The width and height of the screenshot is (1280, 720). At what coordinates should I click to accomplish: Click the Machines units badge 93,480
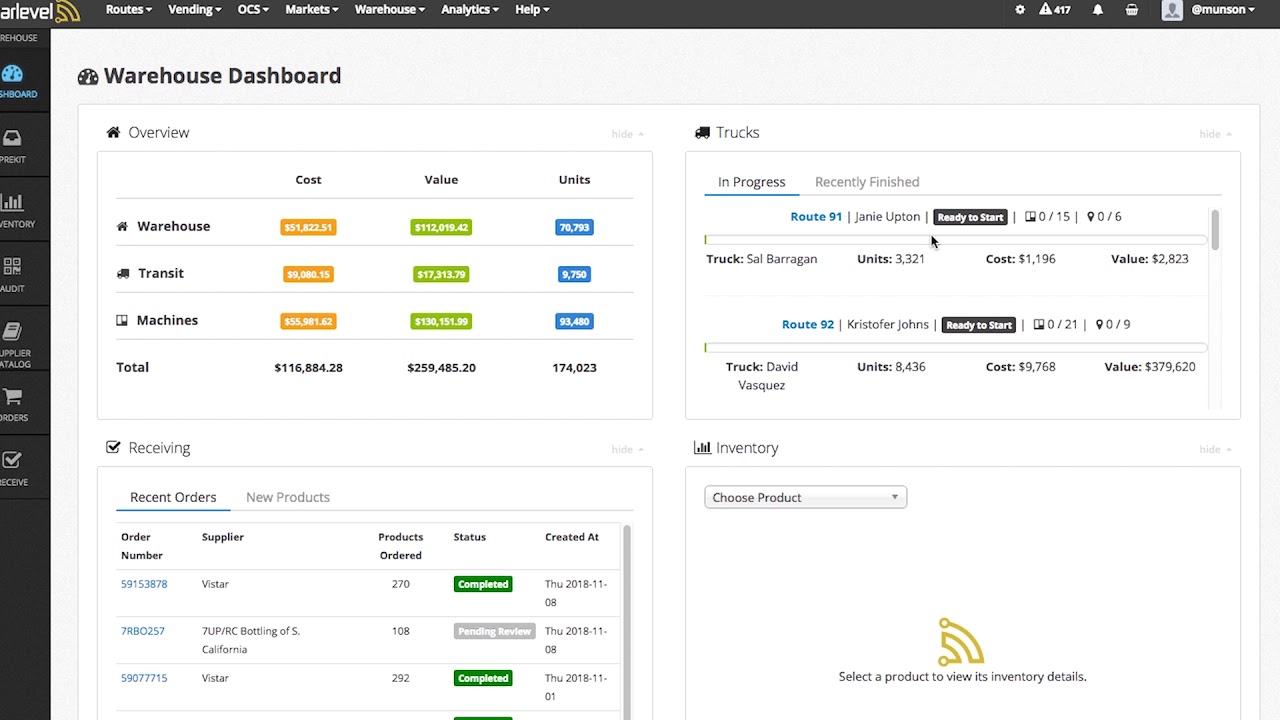574,321
